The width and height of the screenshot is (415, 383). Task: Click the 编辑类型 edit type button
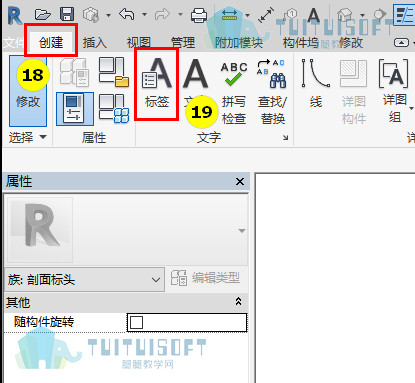coord(206,278)
